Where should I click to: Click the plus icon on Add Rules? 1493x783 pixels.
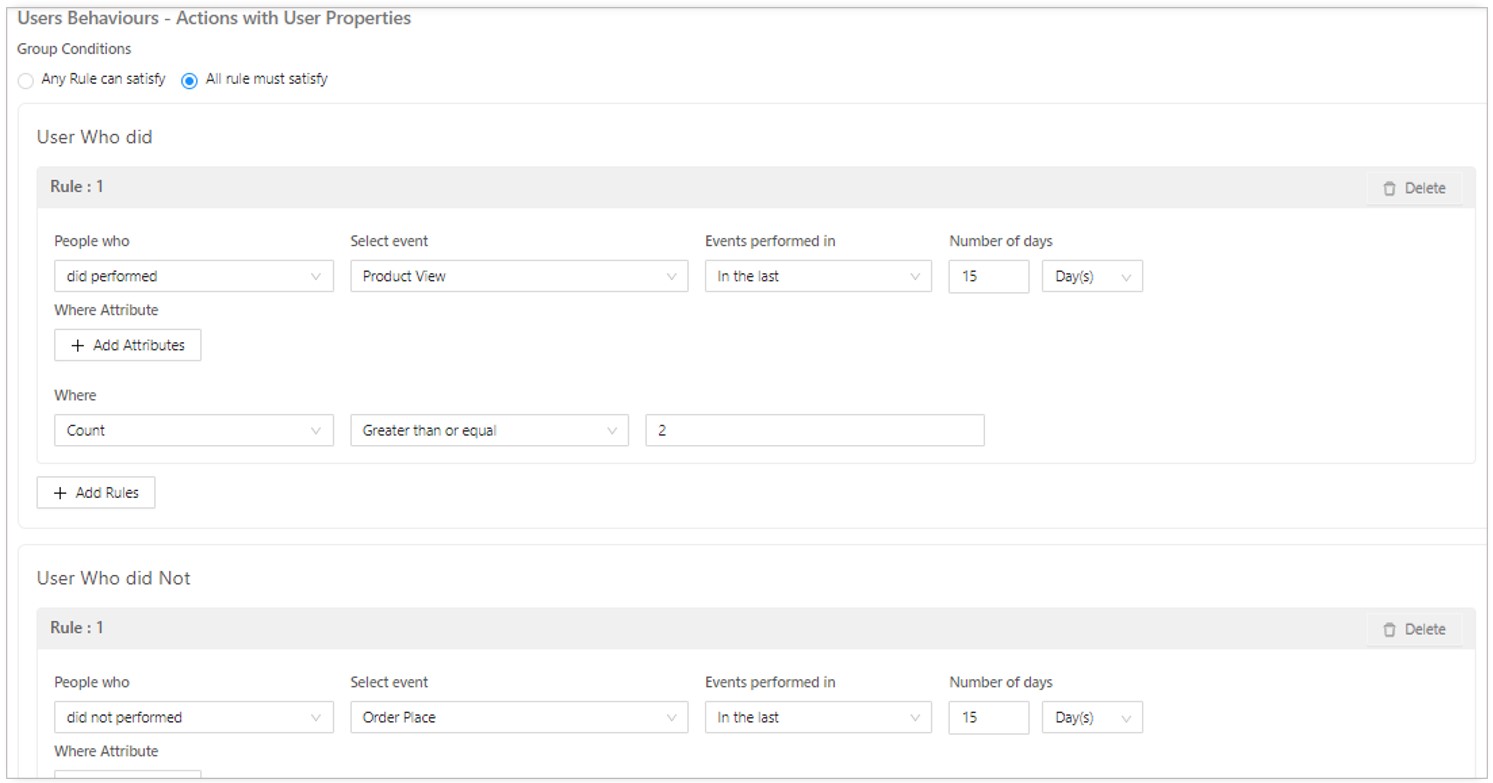pos(60,493)
